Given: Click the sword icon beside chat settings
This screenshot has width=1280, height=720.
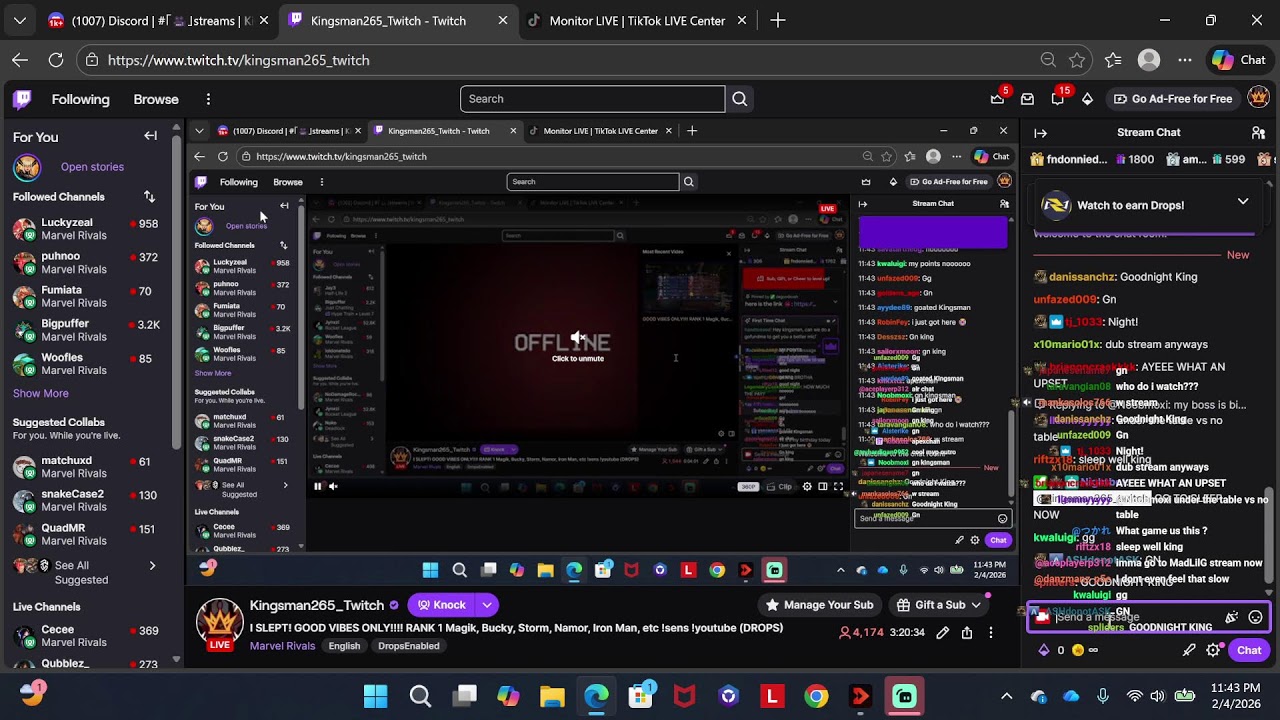Looking at the screenshot, I should 1189,650.
